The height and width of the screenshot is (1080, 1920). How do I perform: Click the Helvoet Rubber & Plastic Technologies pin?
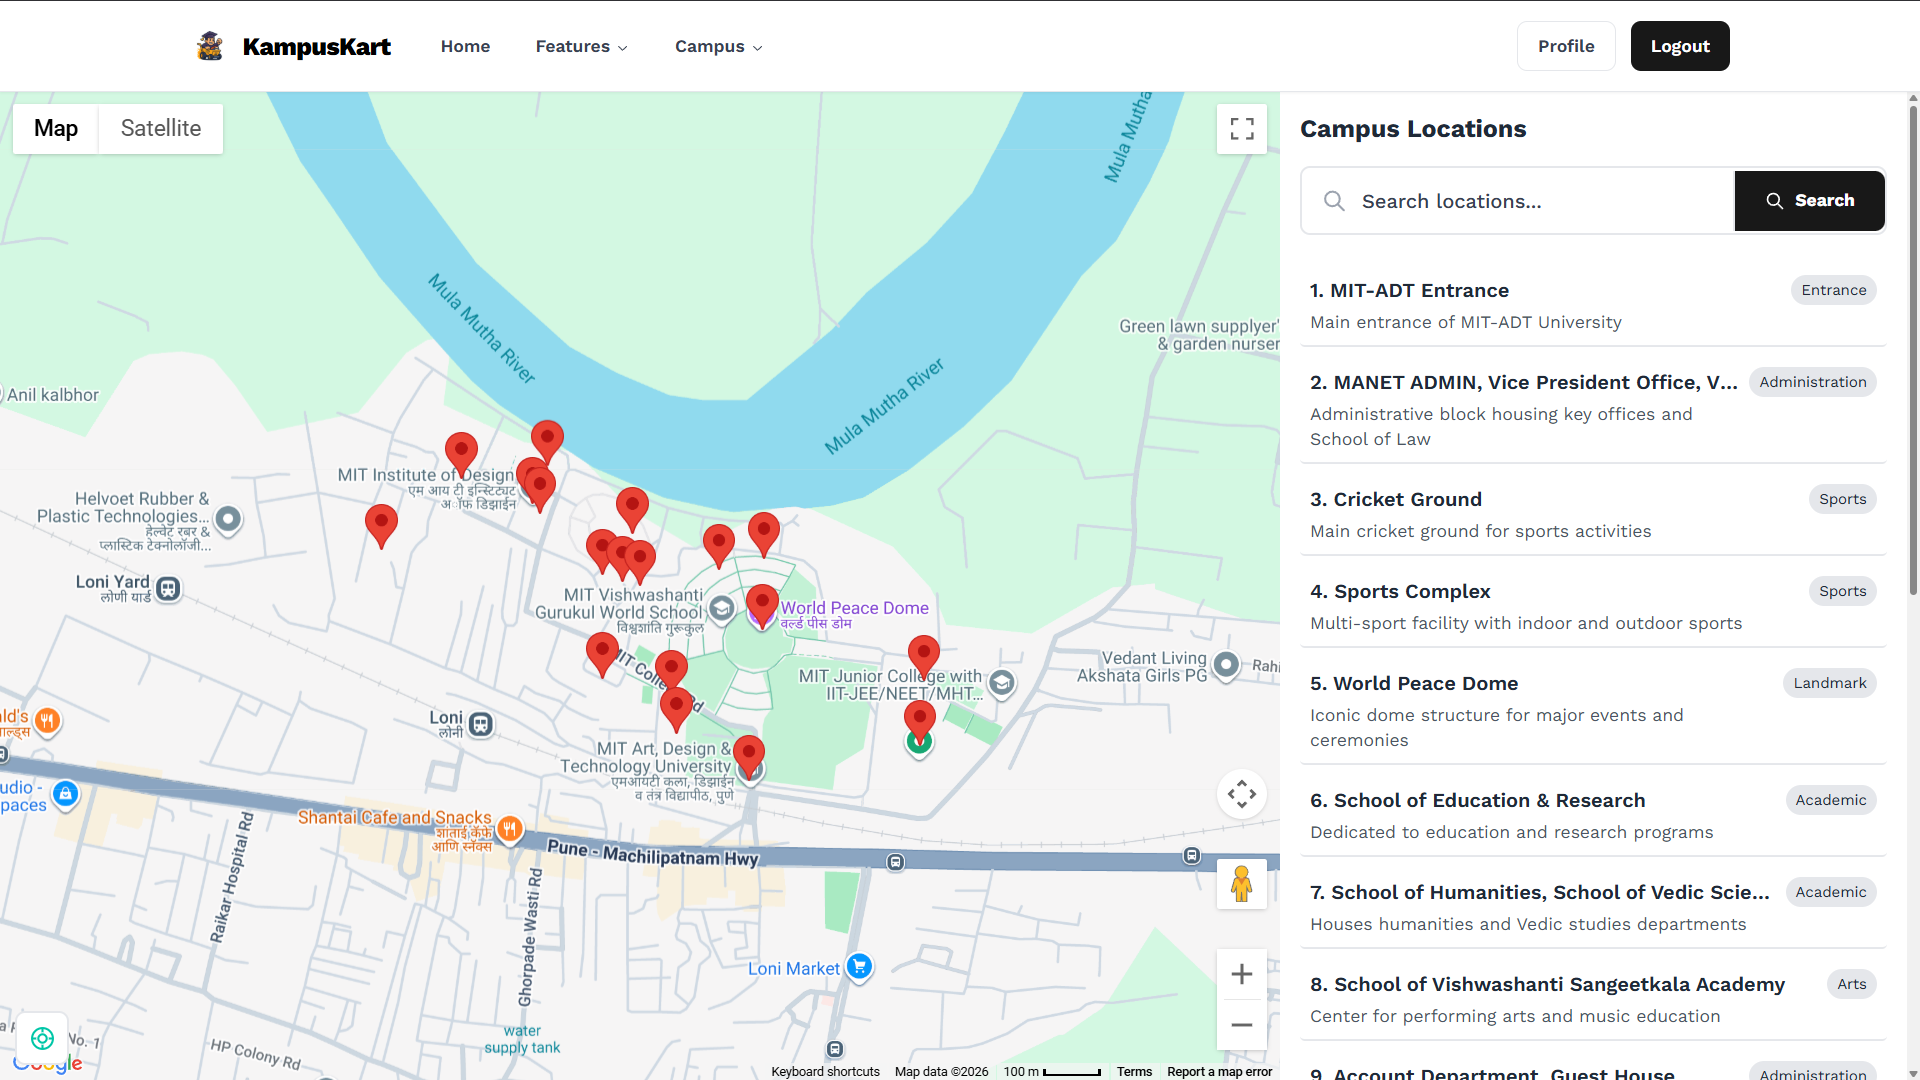(x=228, y=519)
